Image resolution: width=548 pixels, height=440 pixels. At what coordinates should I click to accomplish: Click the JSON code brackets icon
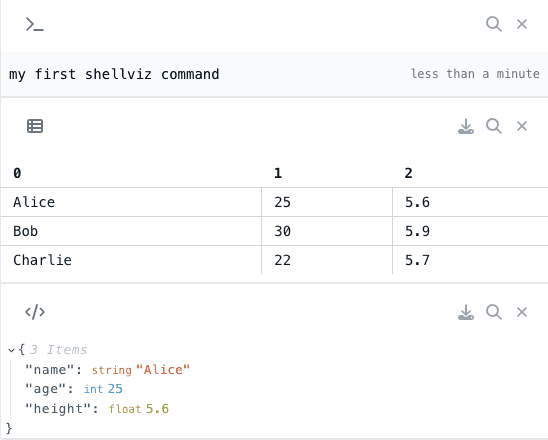[35, 312]
